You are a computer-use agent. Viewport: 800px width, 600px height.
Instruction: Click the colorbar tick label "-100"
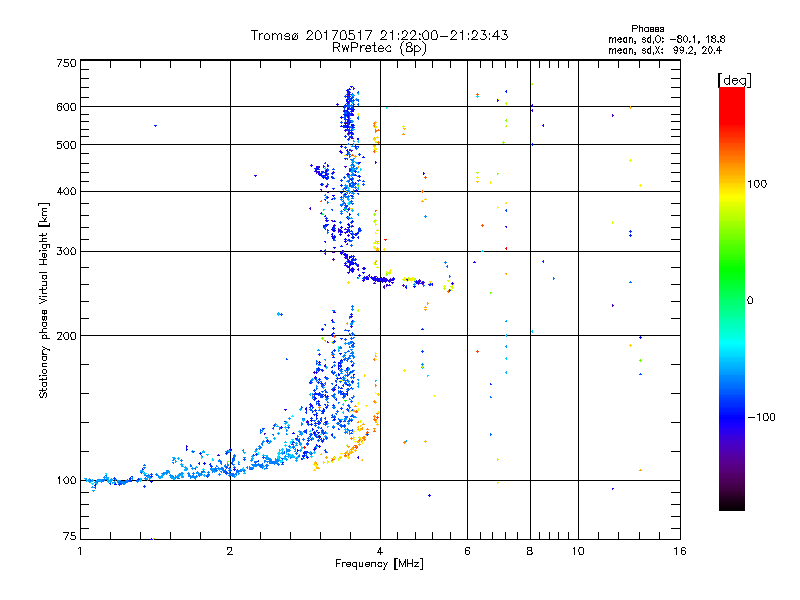[761, 417]
